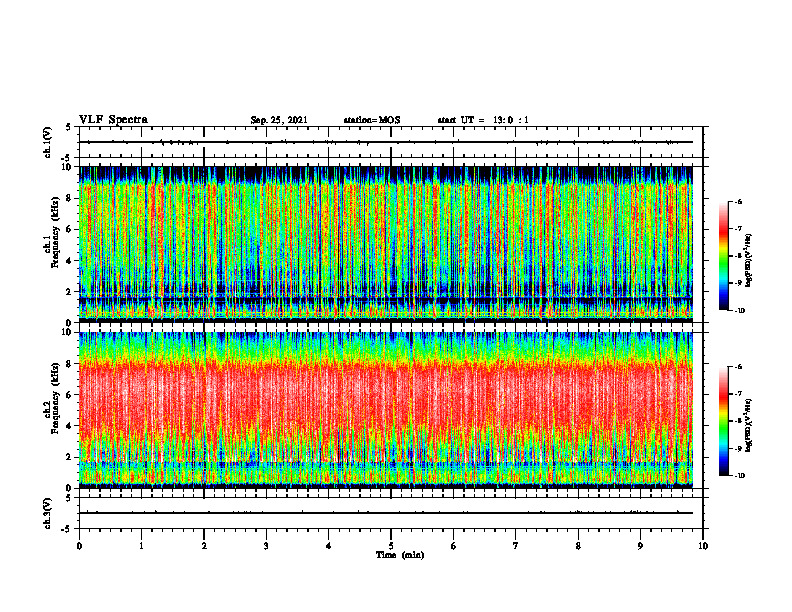Click the 'start UT = 13: 0 : 1' text
Screen dimensions: 792x612
tap(483, 120)
